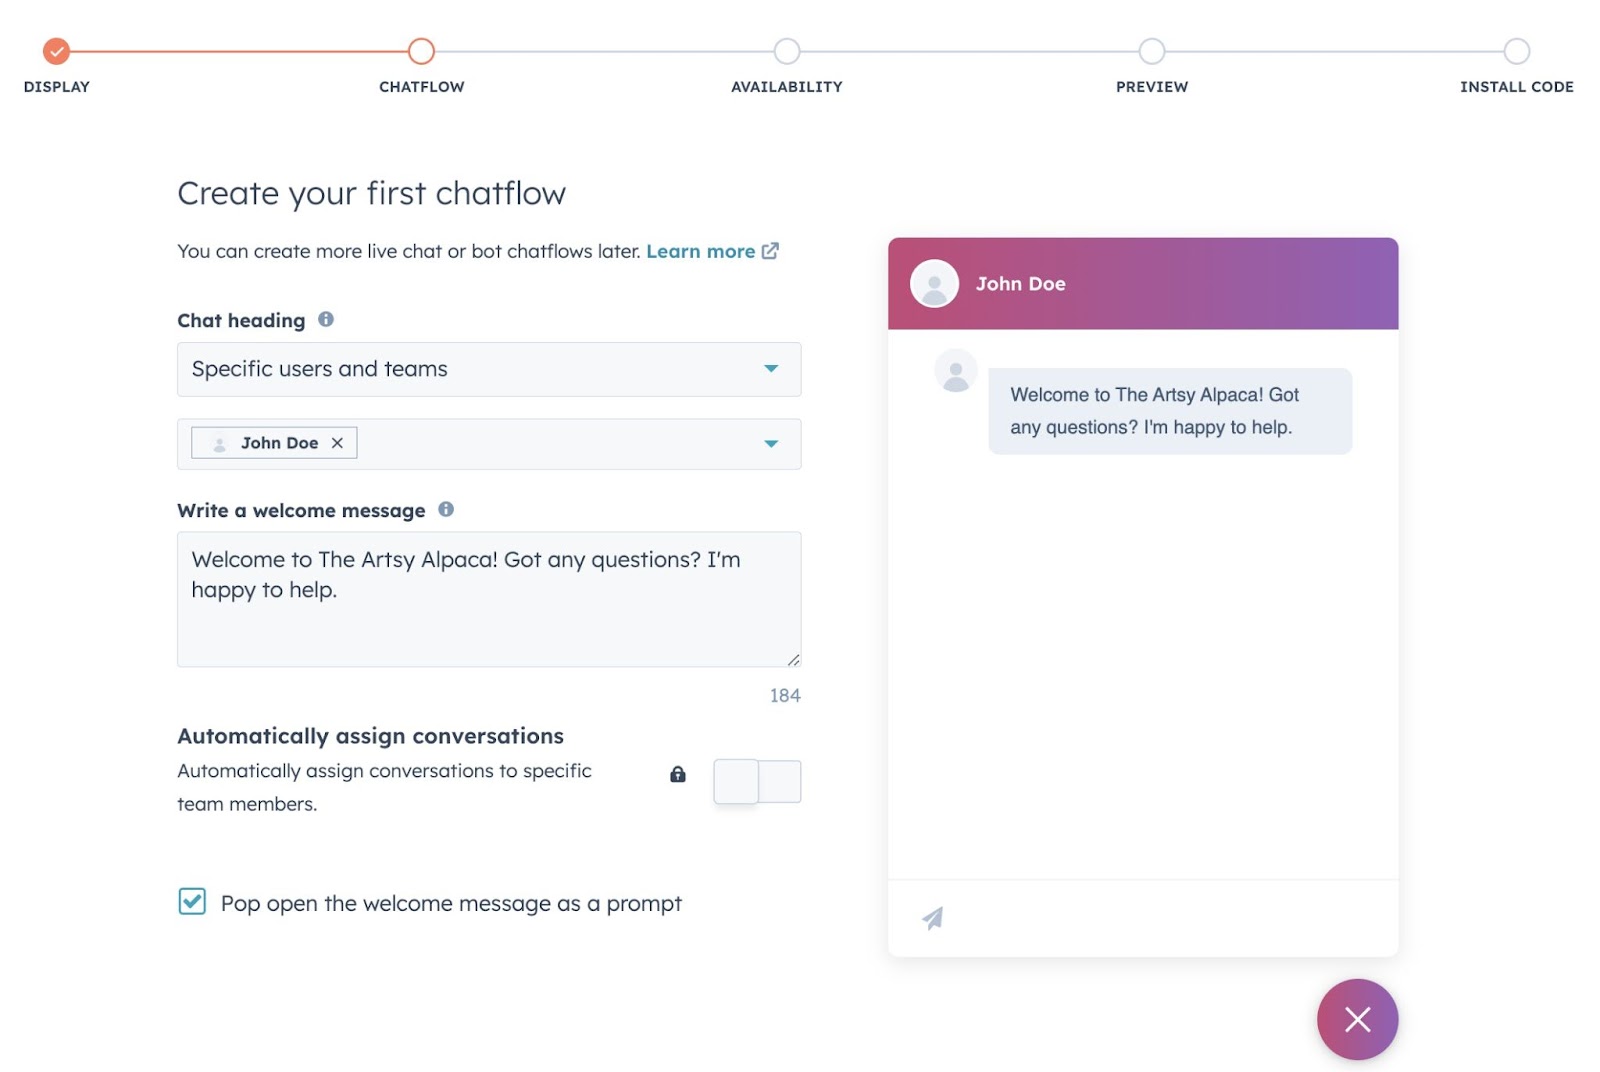Screen dimensions: 1600x1072
Task: Toggle automatically assign conversations
Action: [x=757, y=781]
